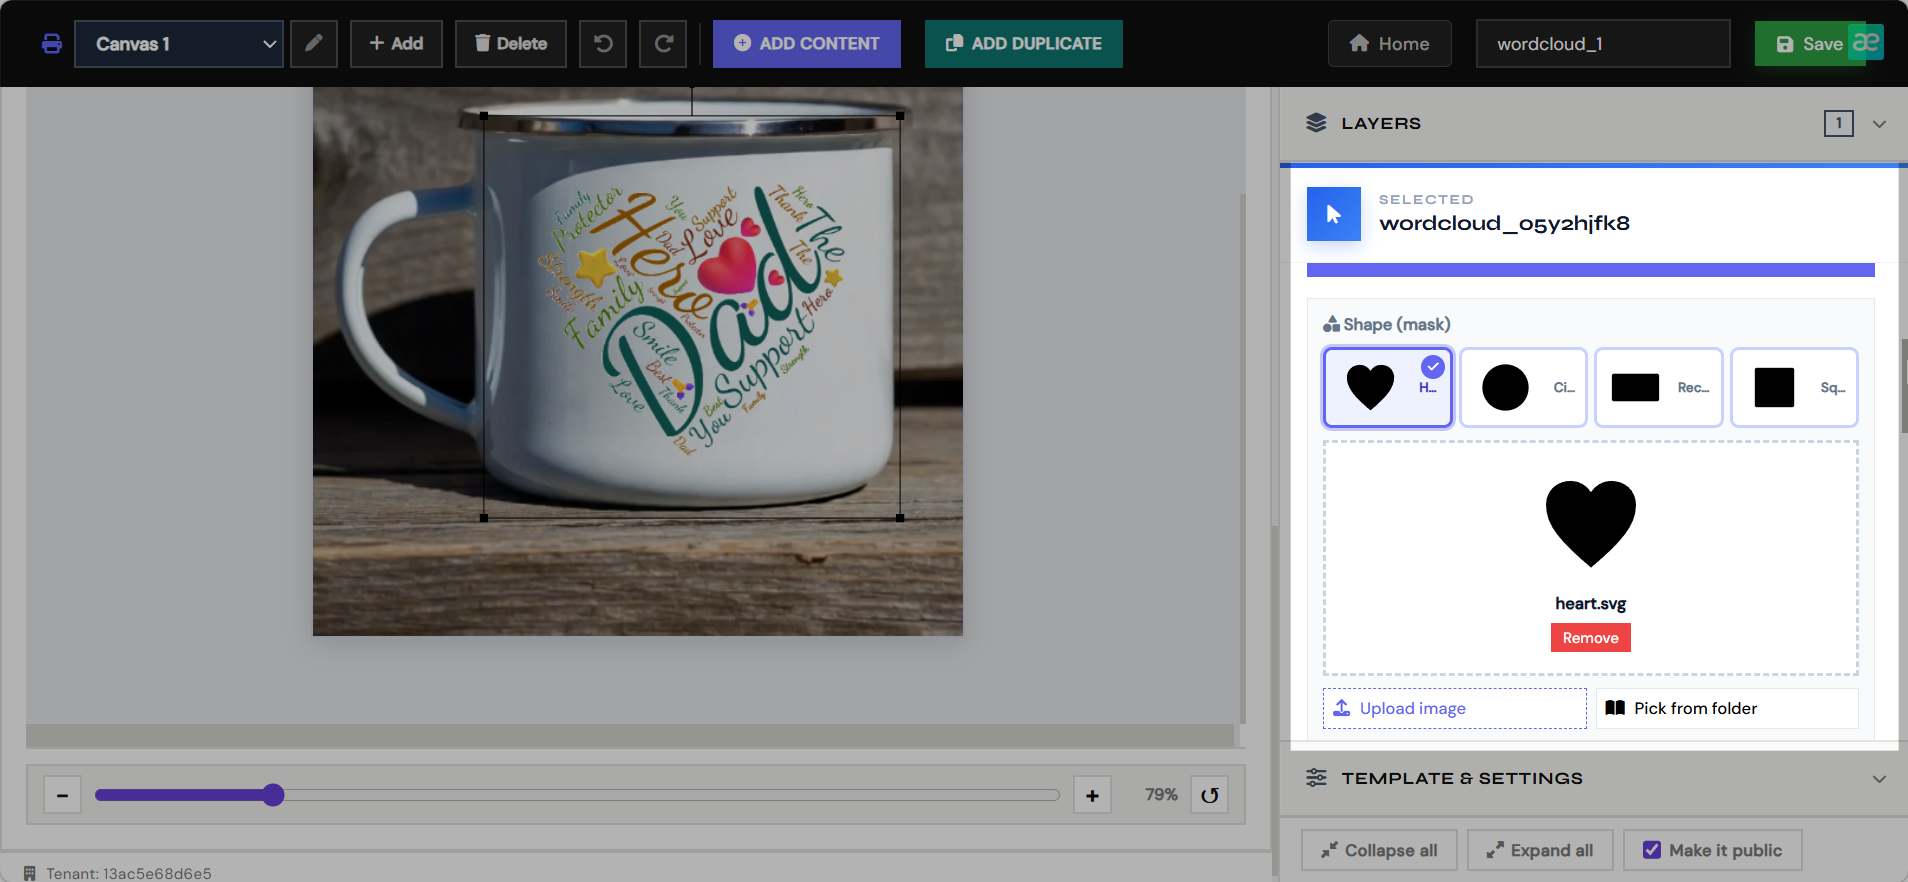
Task: Select the Circle mask shape
Action: click(x=1523, y=387)
